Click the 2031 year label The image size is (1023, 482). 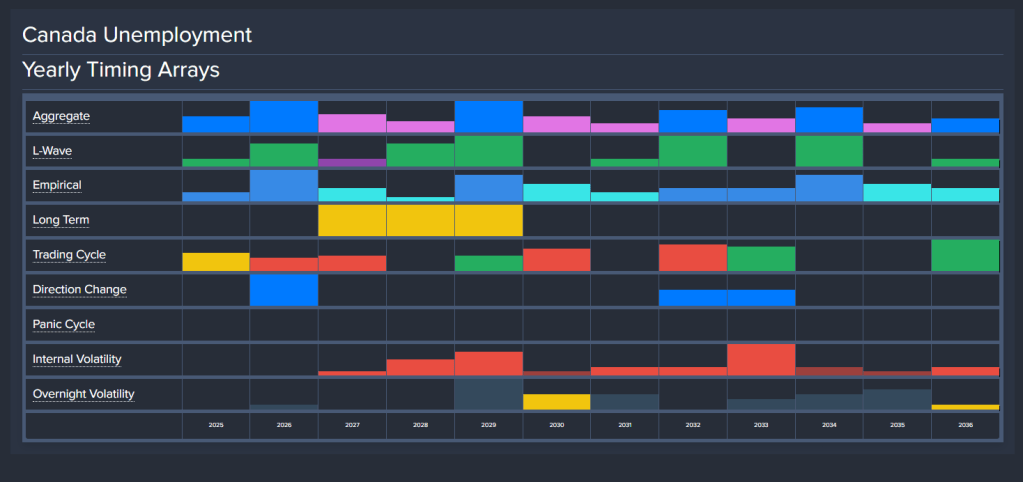(624, 425)
